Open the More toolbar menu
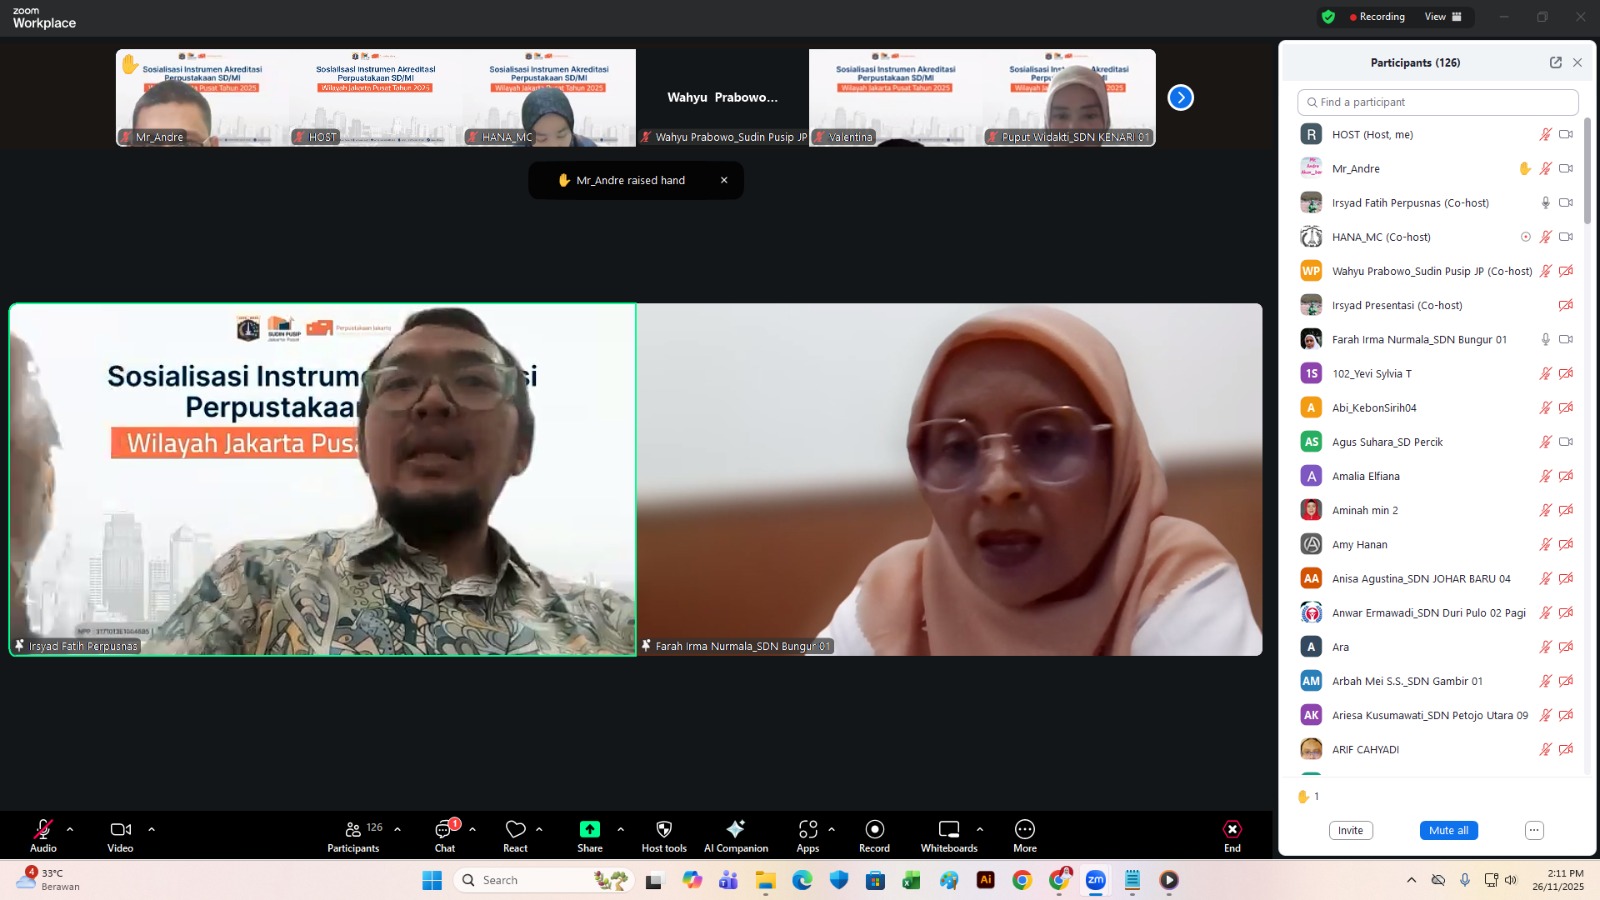1600x900 pixels. point(1025,830)
